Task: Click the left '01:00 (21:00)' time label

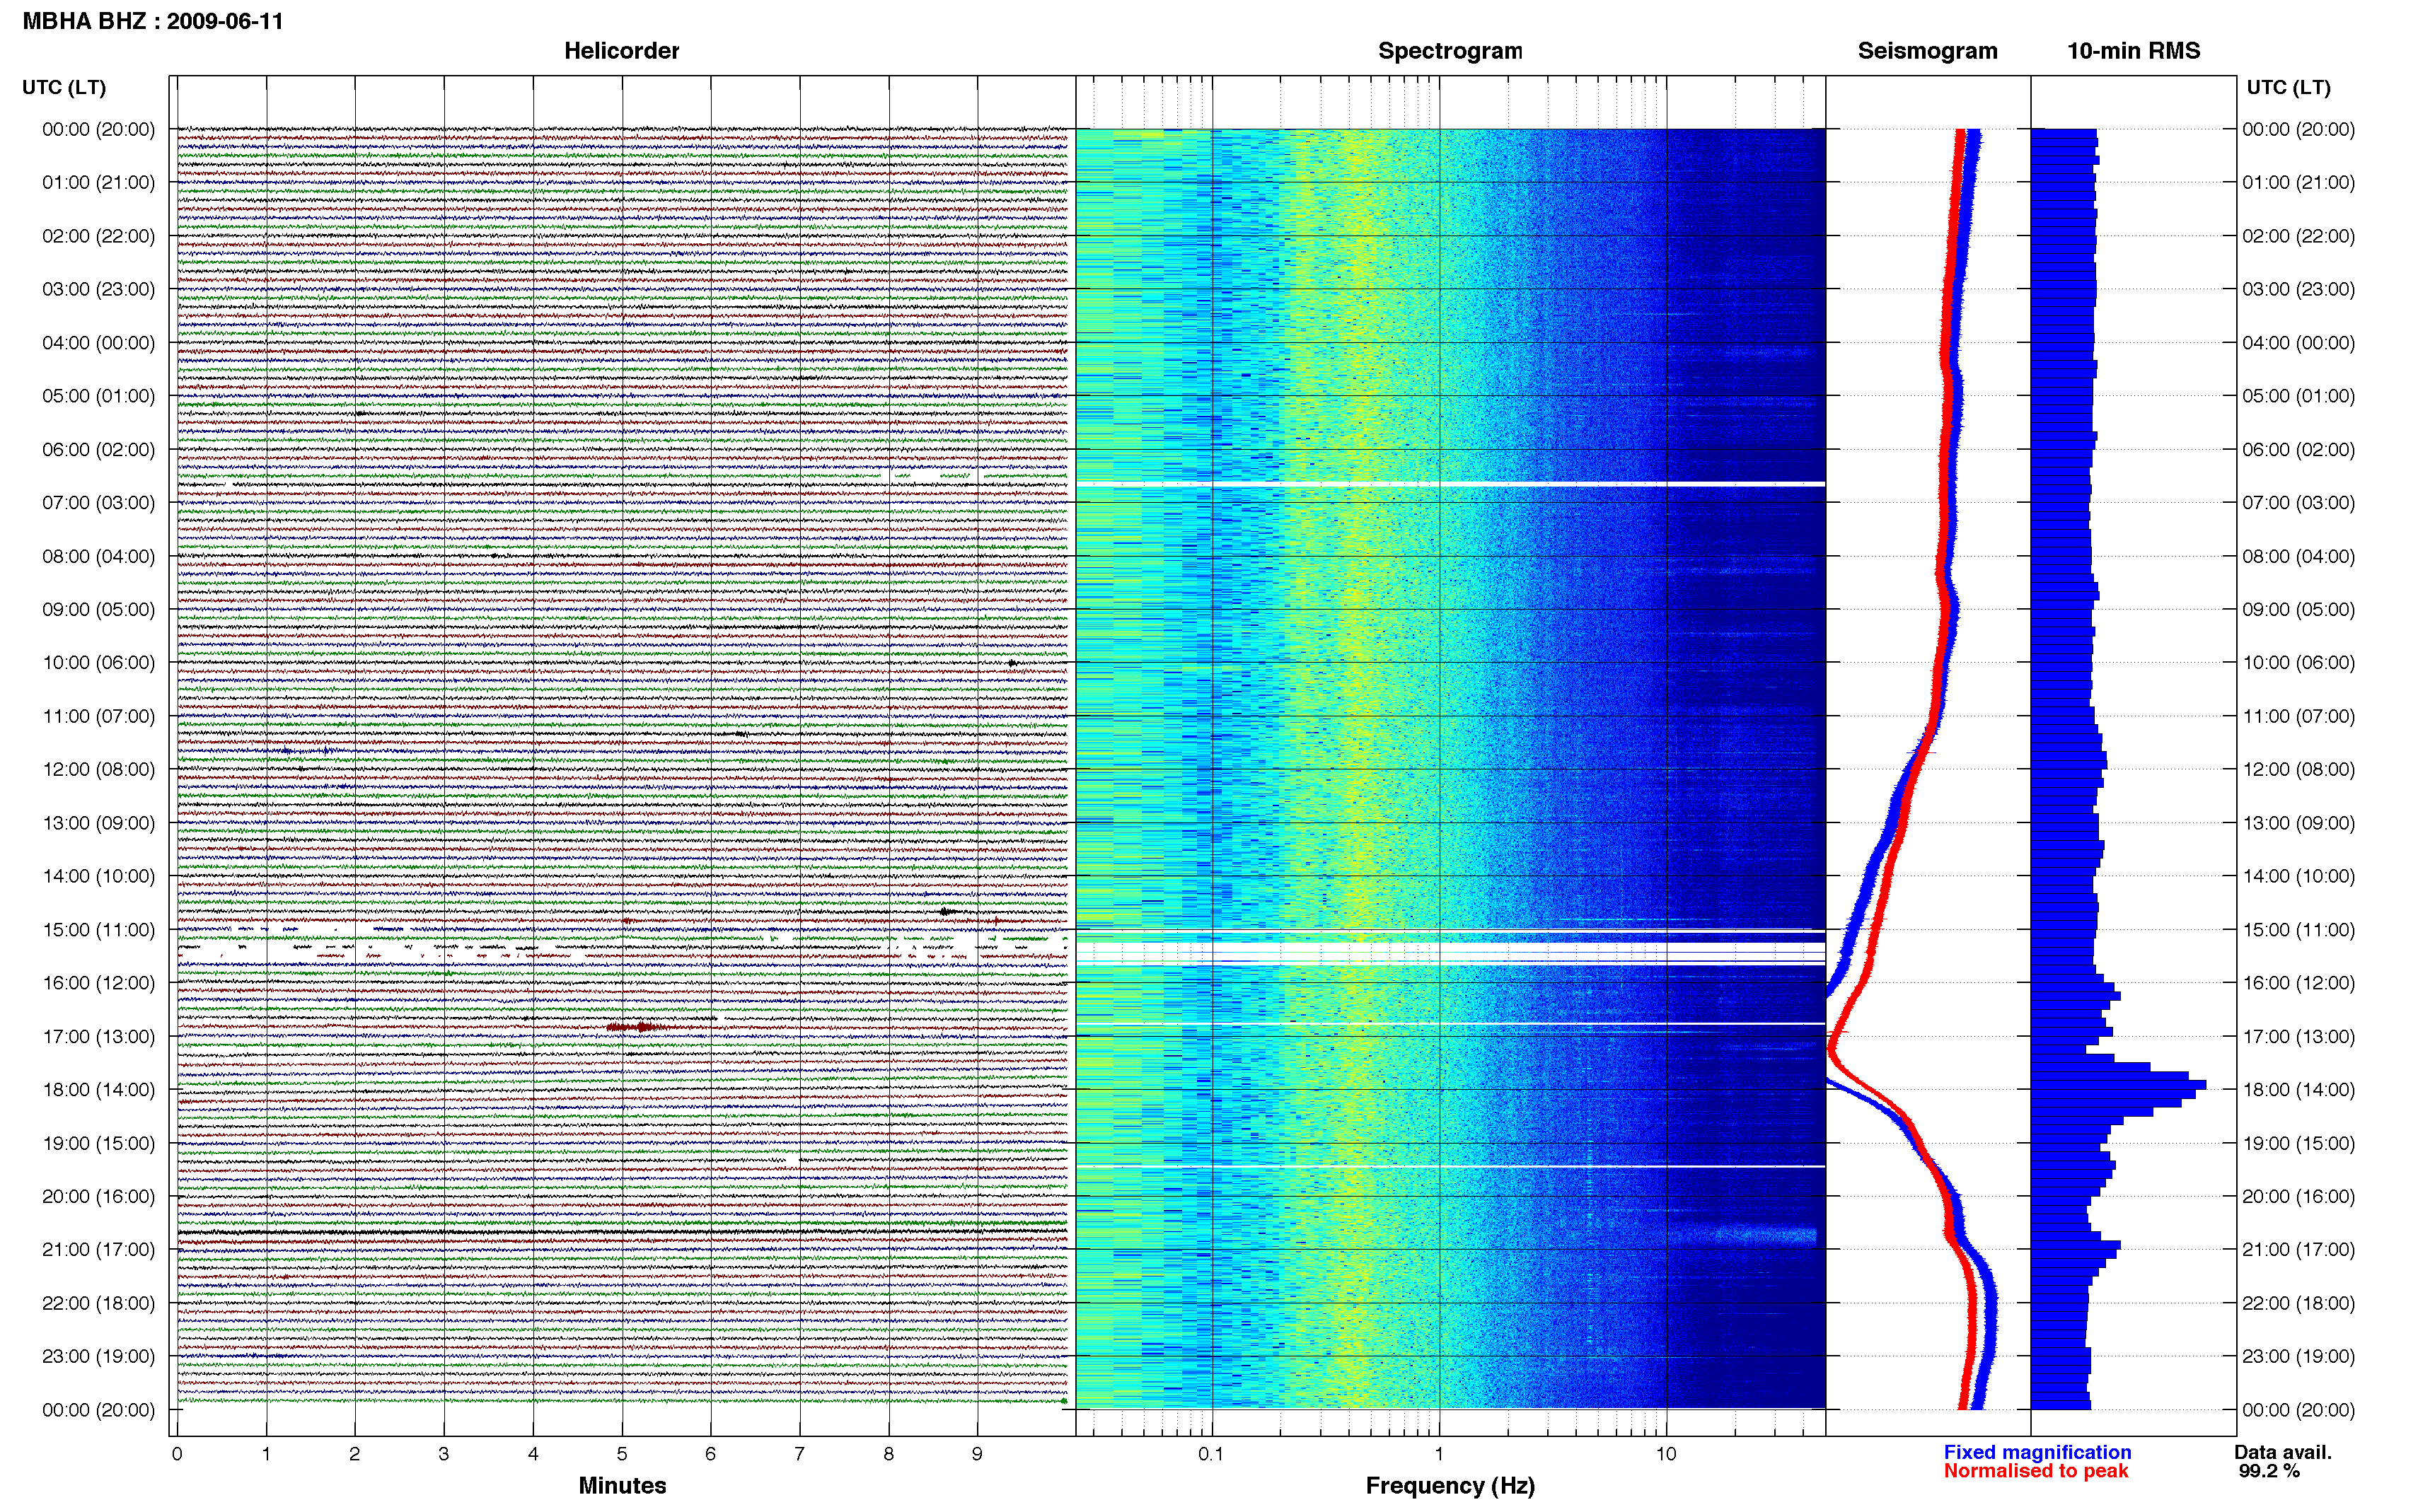Action: click(98, 182)
